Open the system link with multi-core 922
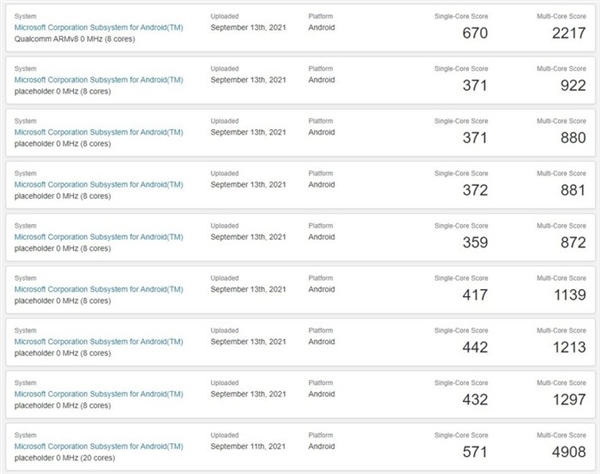The height and width of the screenshot is (474, 600). [x=99, y=80]
